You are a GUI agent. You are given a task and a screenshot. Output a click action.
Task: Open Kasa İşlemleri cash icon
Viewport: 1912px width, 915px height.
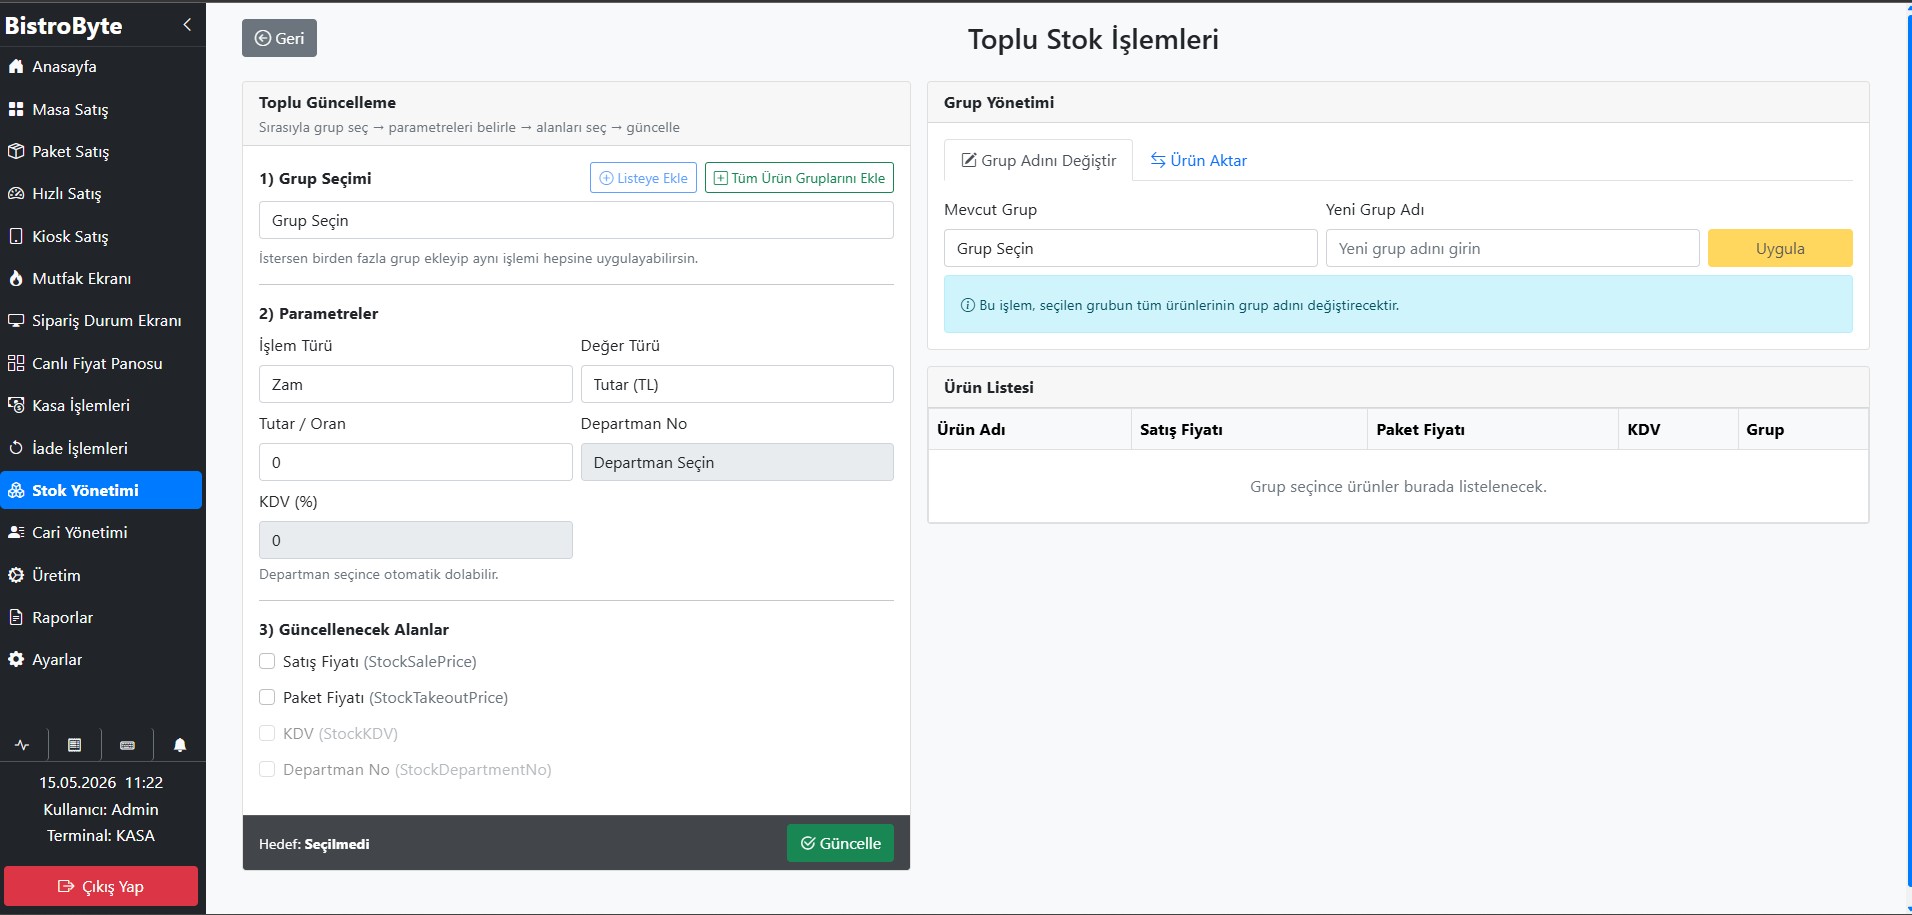tap(16, 405)
